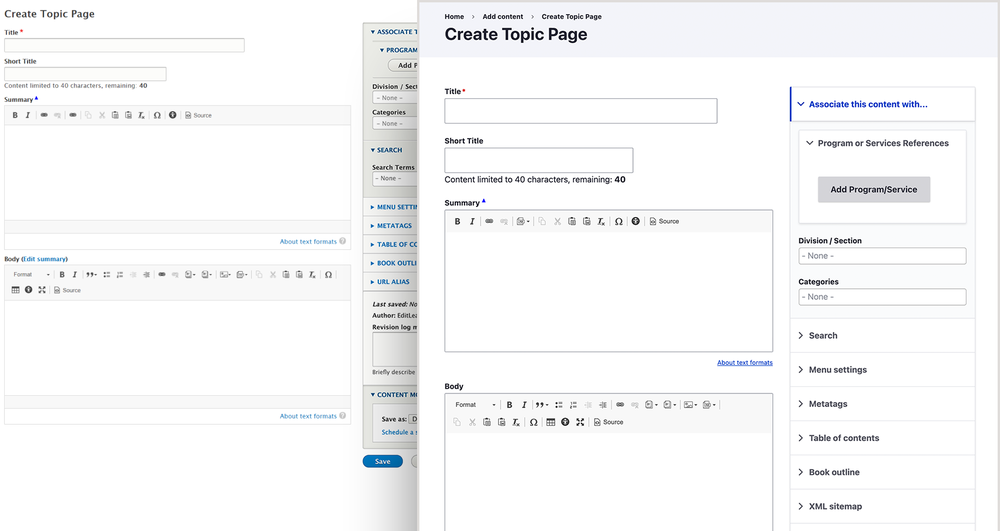1000x531 pixels.
Task: Insert numbered list in left form Body
Action: (x=120, y=275)
